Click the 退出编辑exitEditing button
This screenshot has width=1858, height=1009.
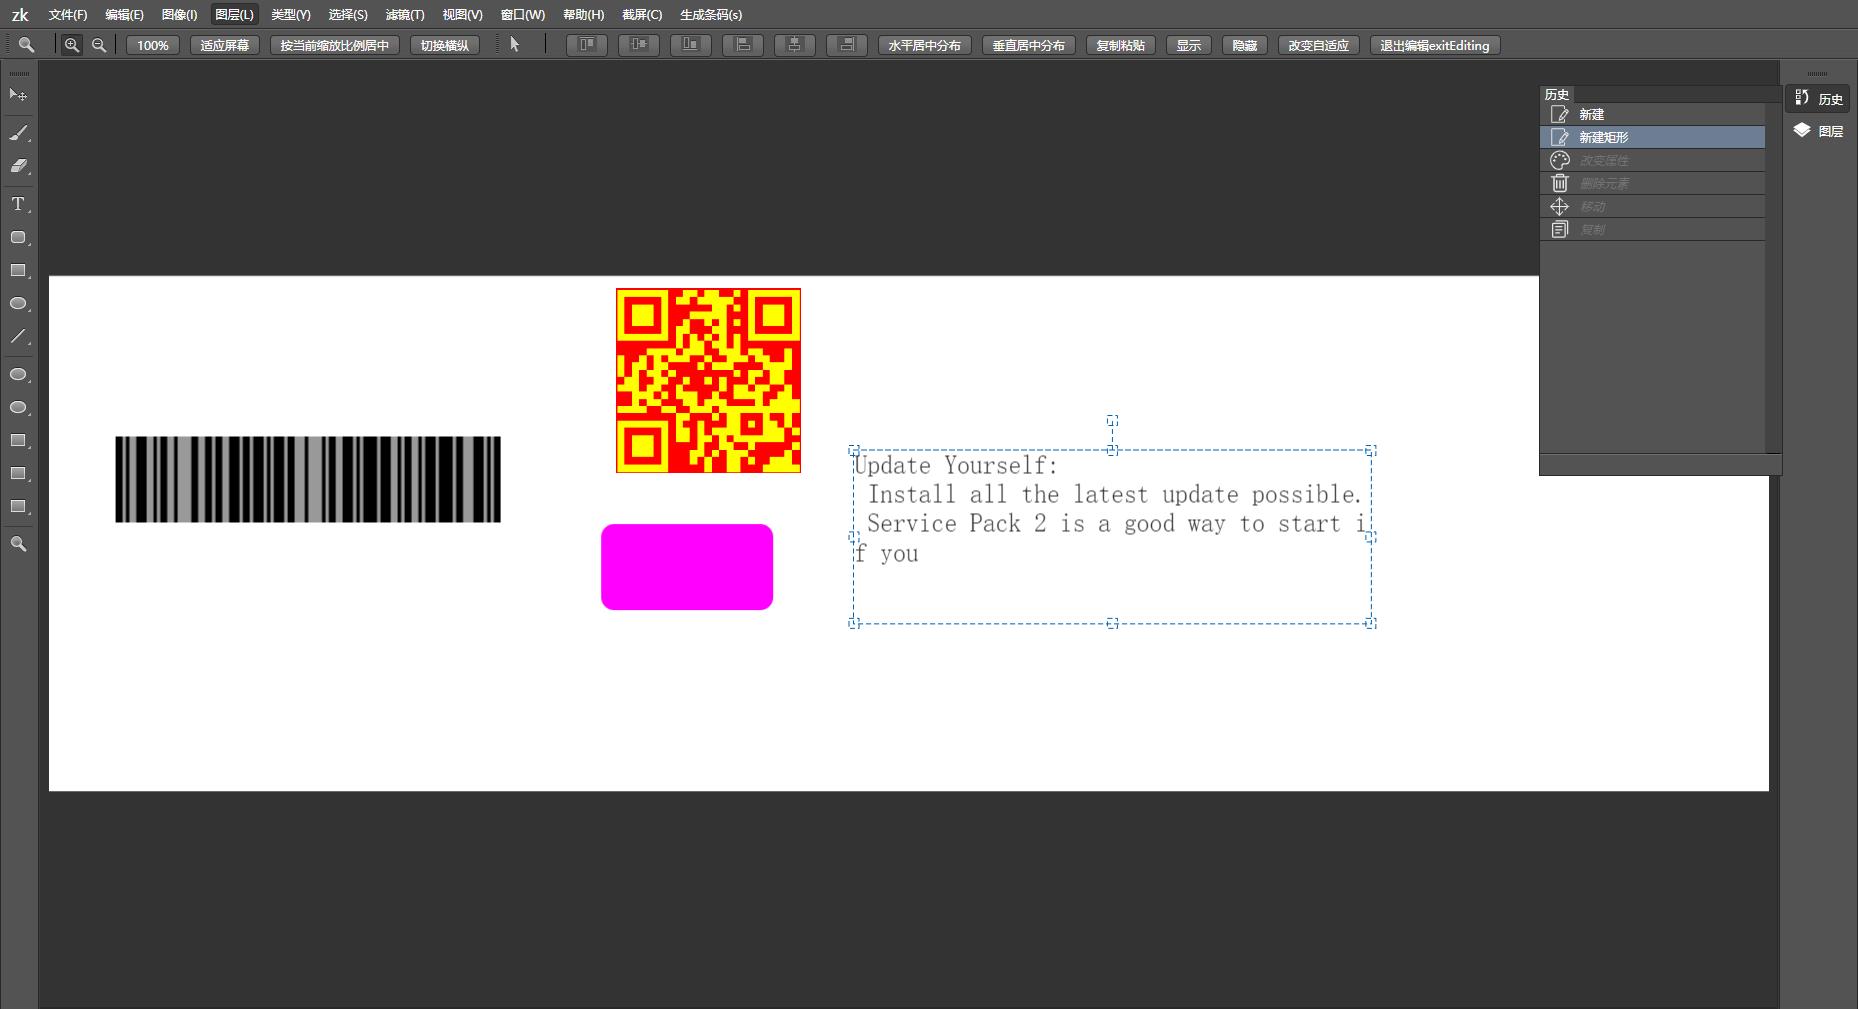[1435, 45]
